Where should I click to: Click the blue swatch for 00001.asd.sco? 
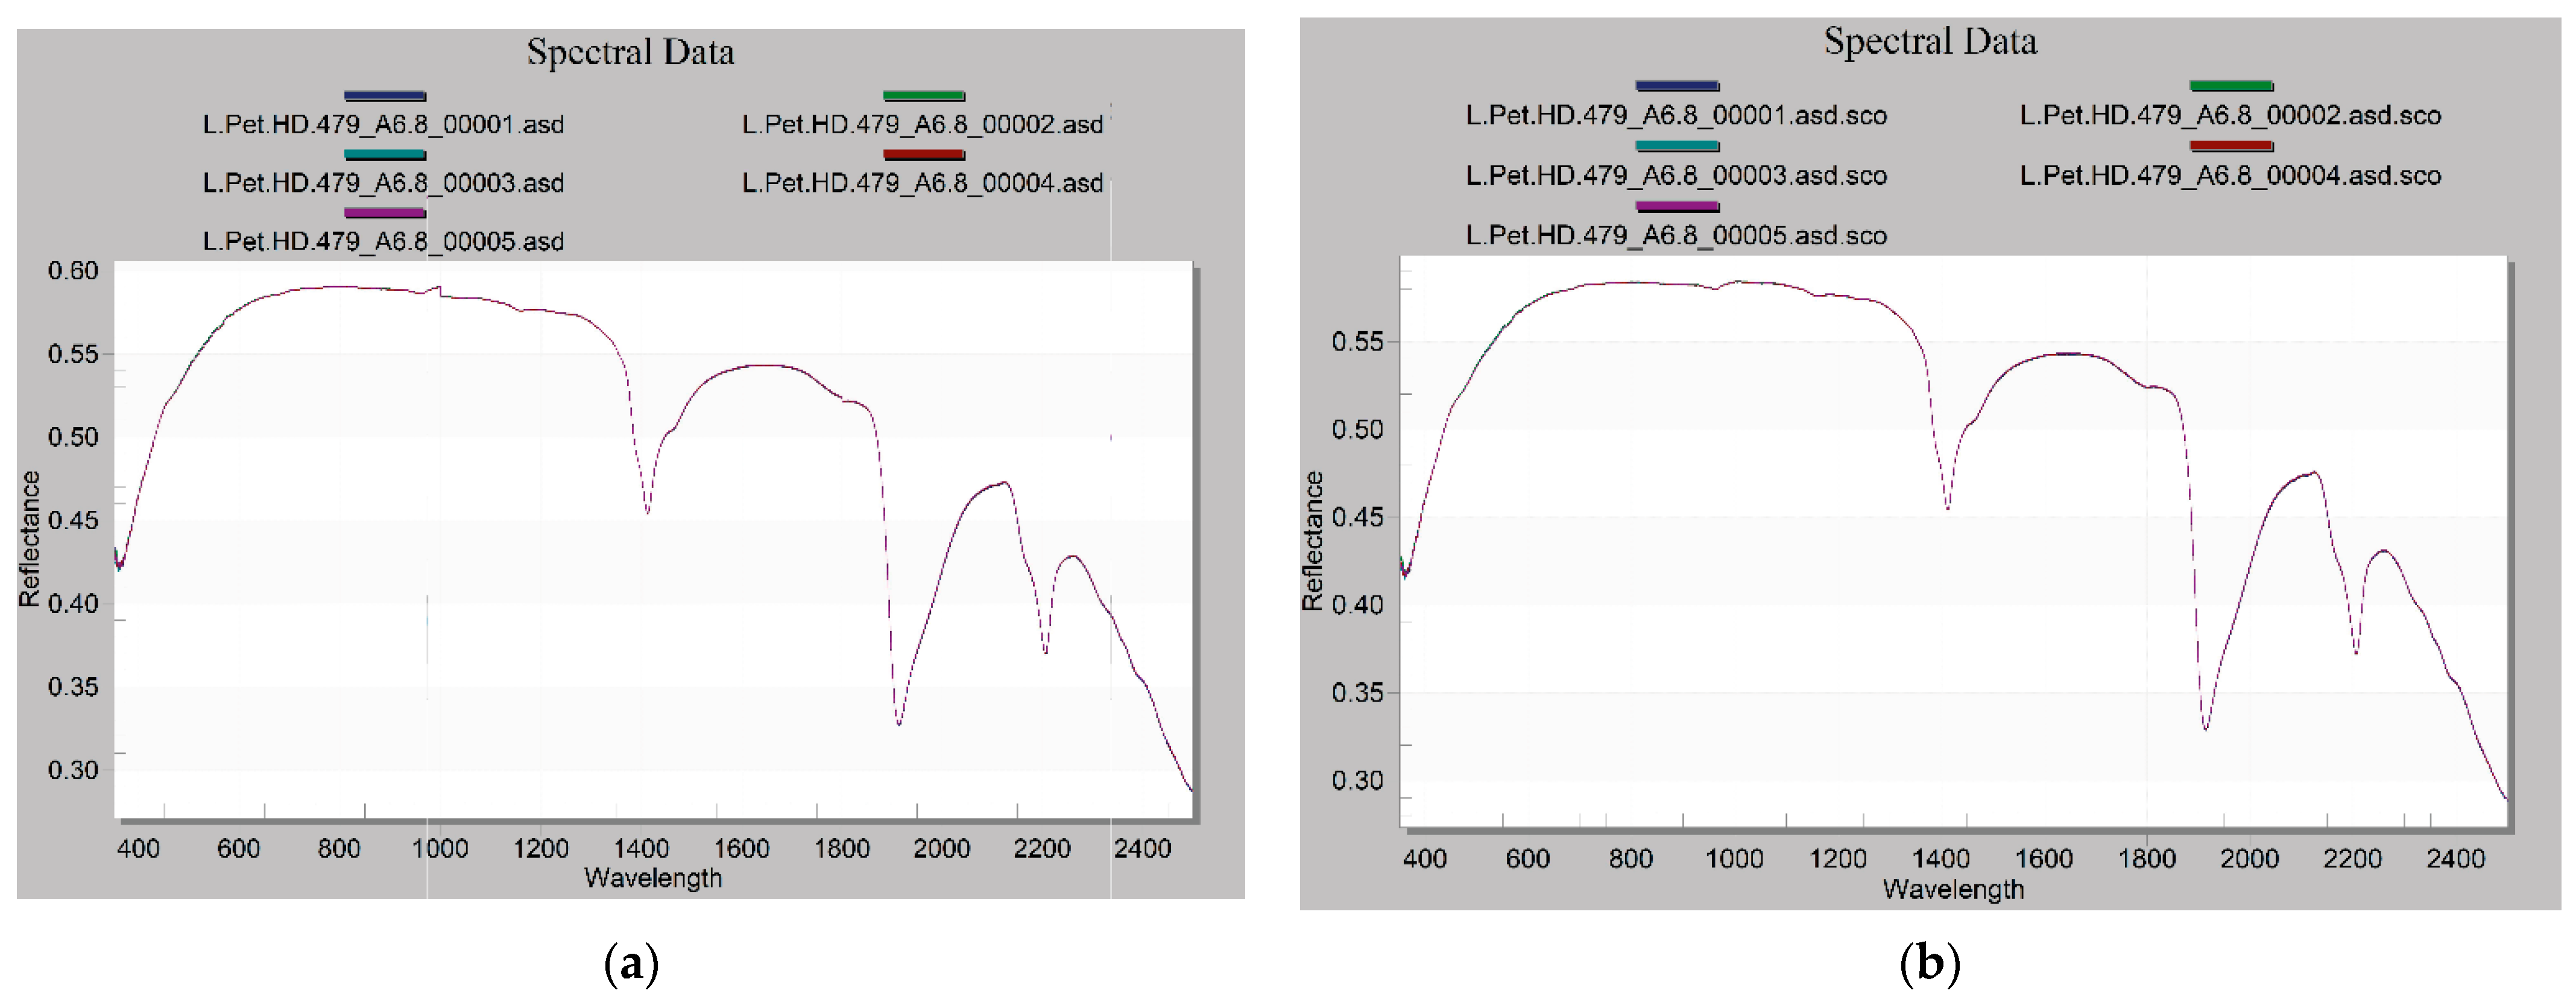[1677, 86]
